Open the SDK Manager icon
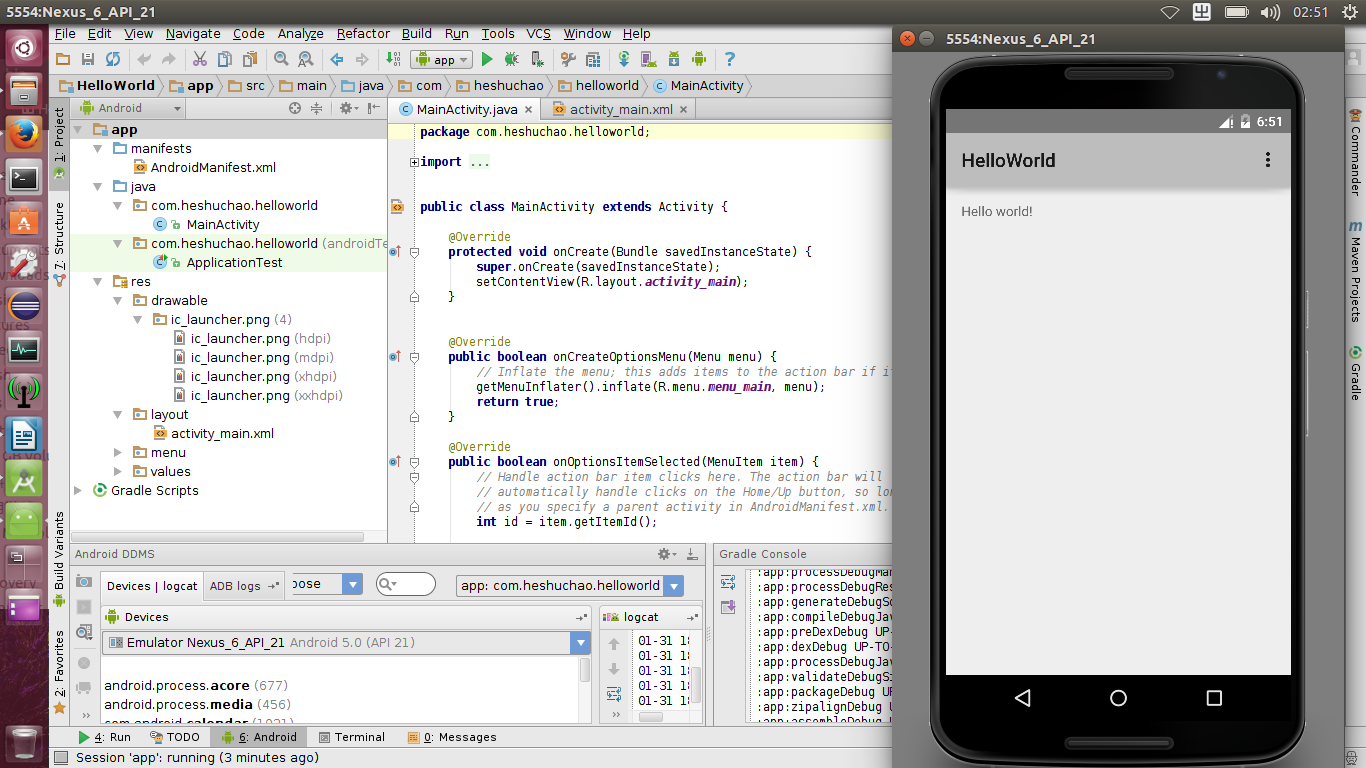The image size is (1366, 768). (673, 60)
